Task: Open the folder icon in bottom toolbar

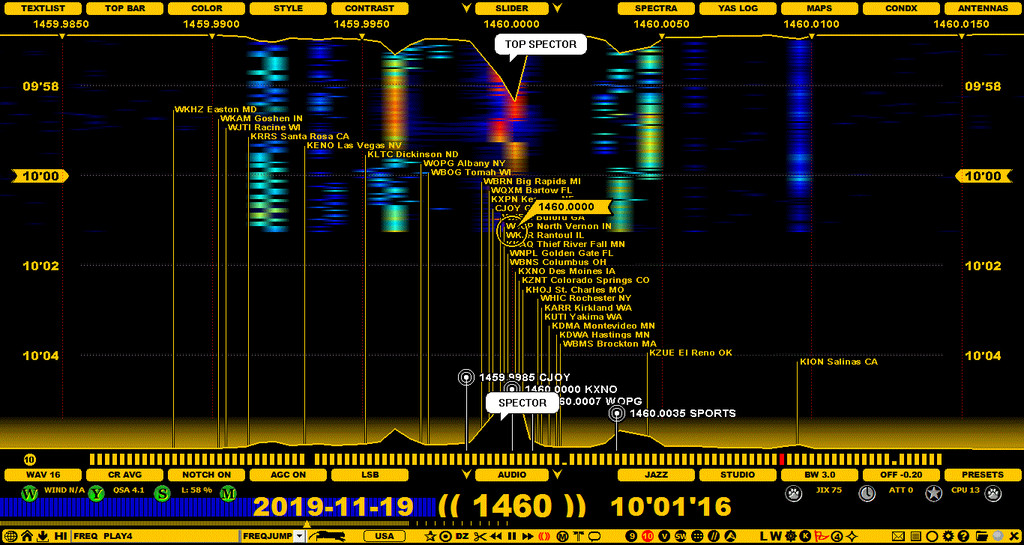Action: coord(981,536)
